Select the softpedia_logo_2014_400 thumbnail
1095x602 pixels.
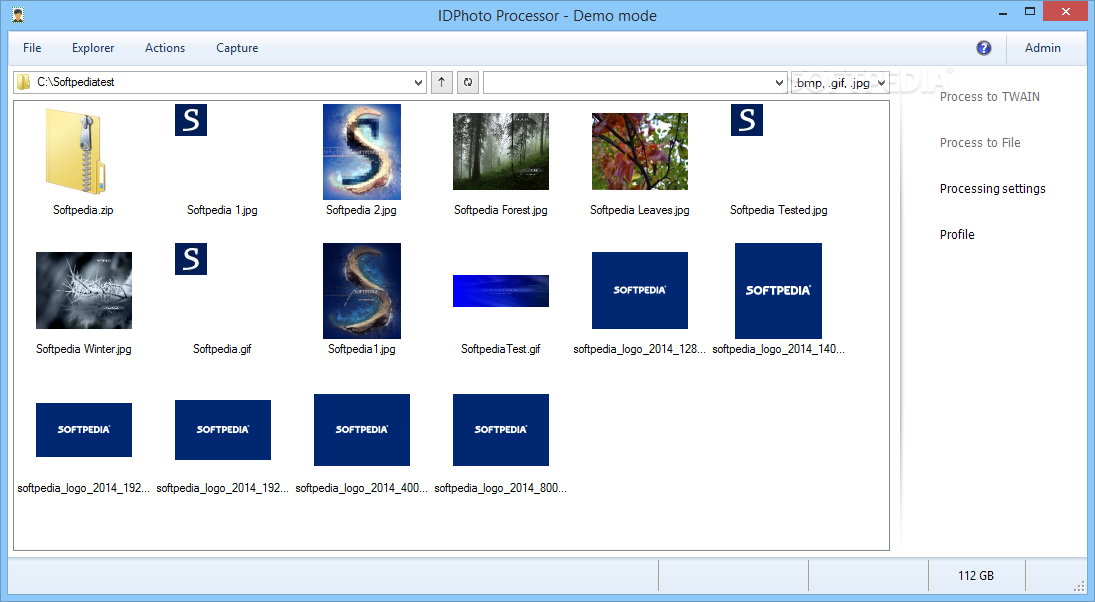click(362, 430)
